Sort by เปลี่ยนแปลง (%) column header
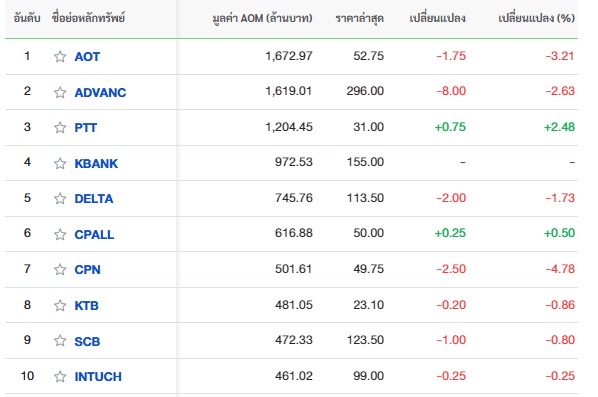Screen dimensions: 598x397 click(537, 18)
